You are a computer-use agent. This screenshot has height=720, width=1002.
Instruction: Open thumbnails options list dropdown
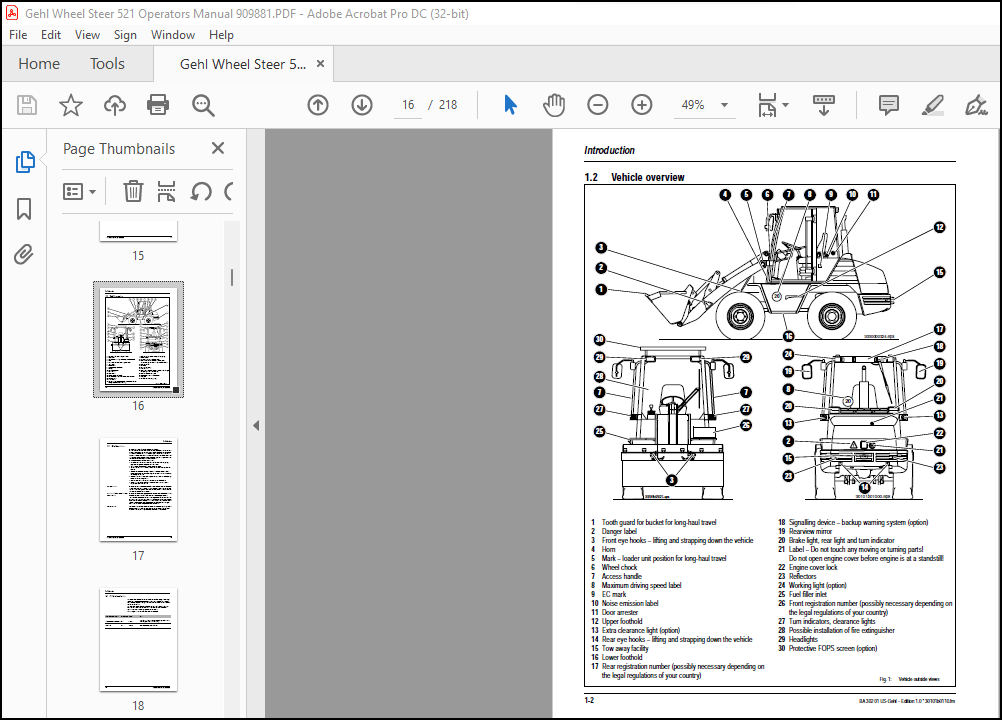[x=79, y=191]
